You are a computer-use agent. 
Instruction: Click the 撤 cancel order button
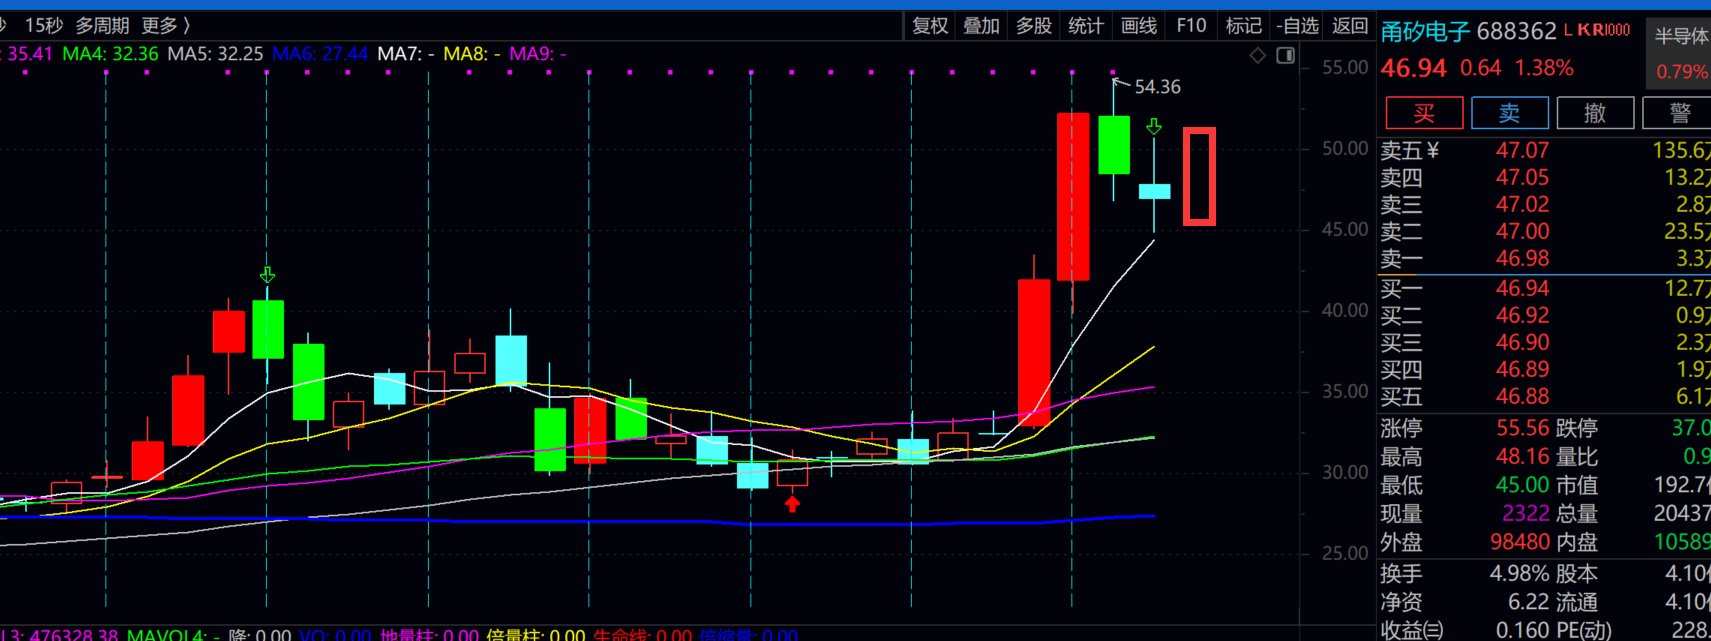click(1594, 113)
